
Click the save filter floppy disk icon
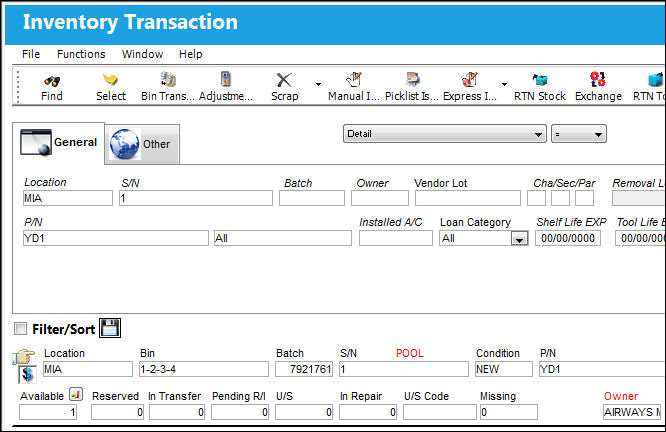[110, 328]
